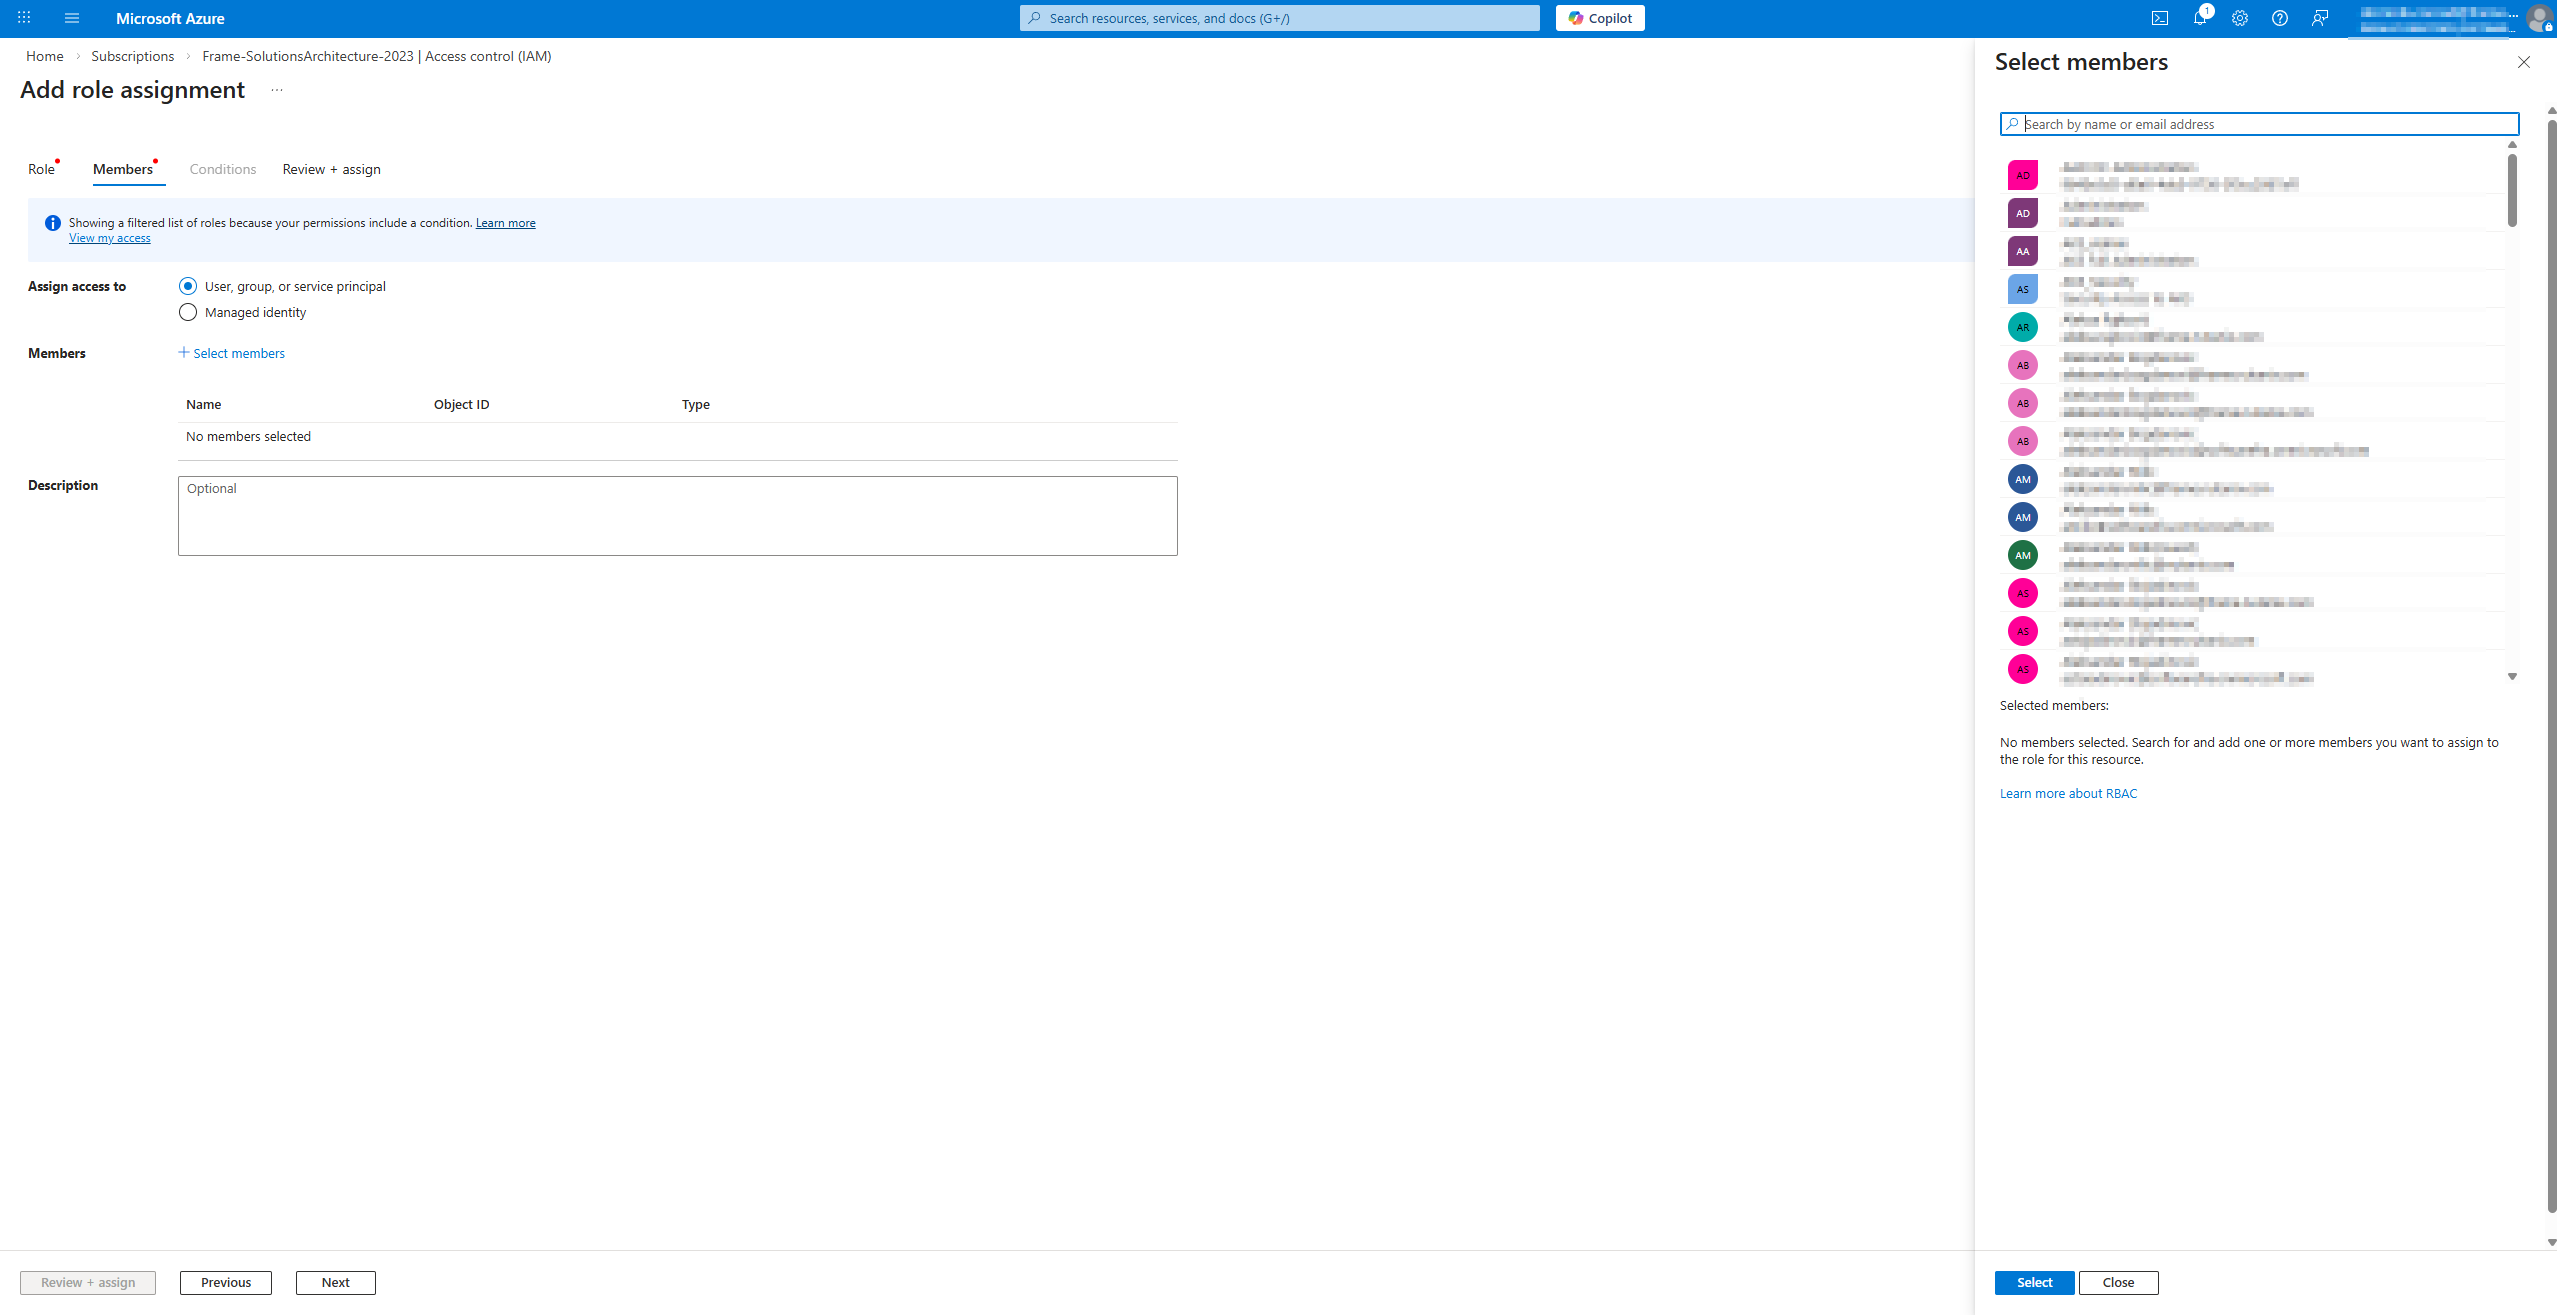Close the Select members panel
Image resolution: width=2557 pixels, height=1315 pixels.
click(2523, 62)
